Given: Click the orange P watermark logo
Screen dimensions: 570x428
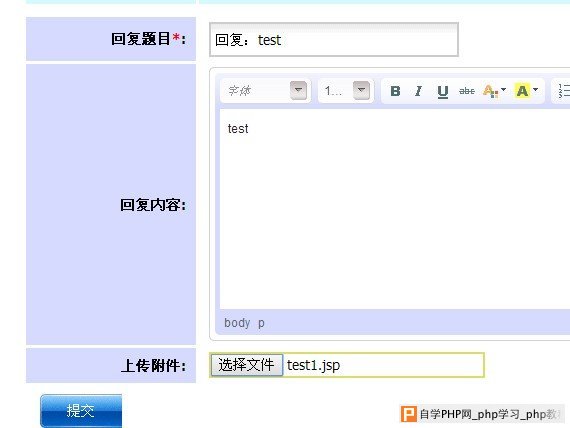Looking at the screenshot, I should pyautogui.click(x=408, y=414).
